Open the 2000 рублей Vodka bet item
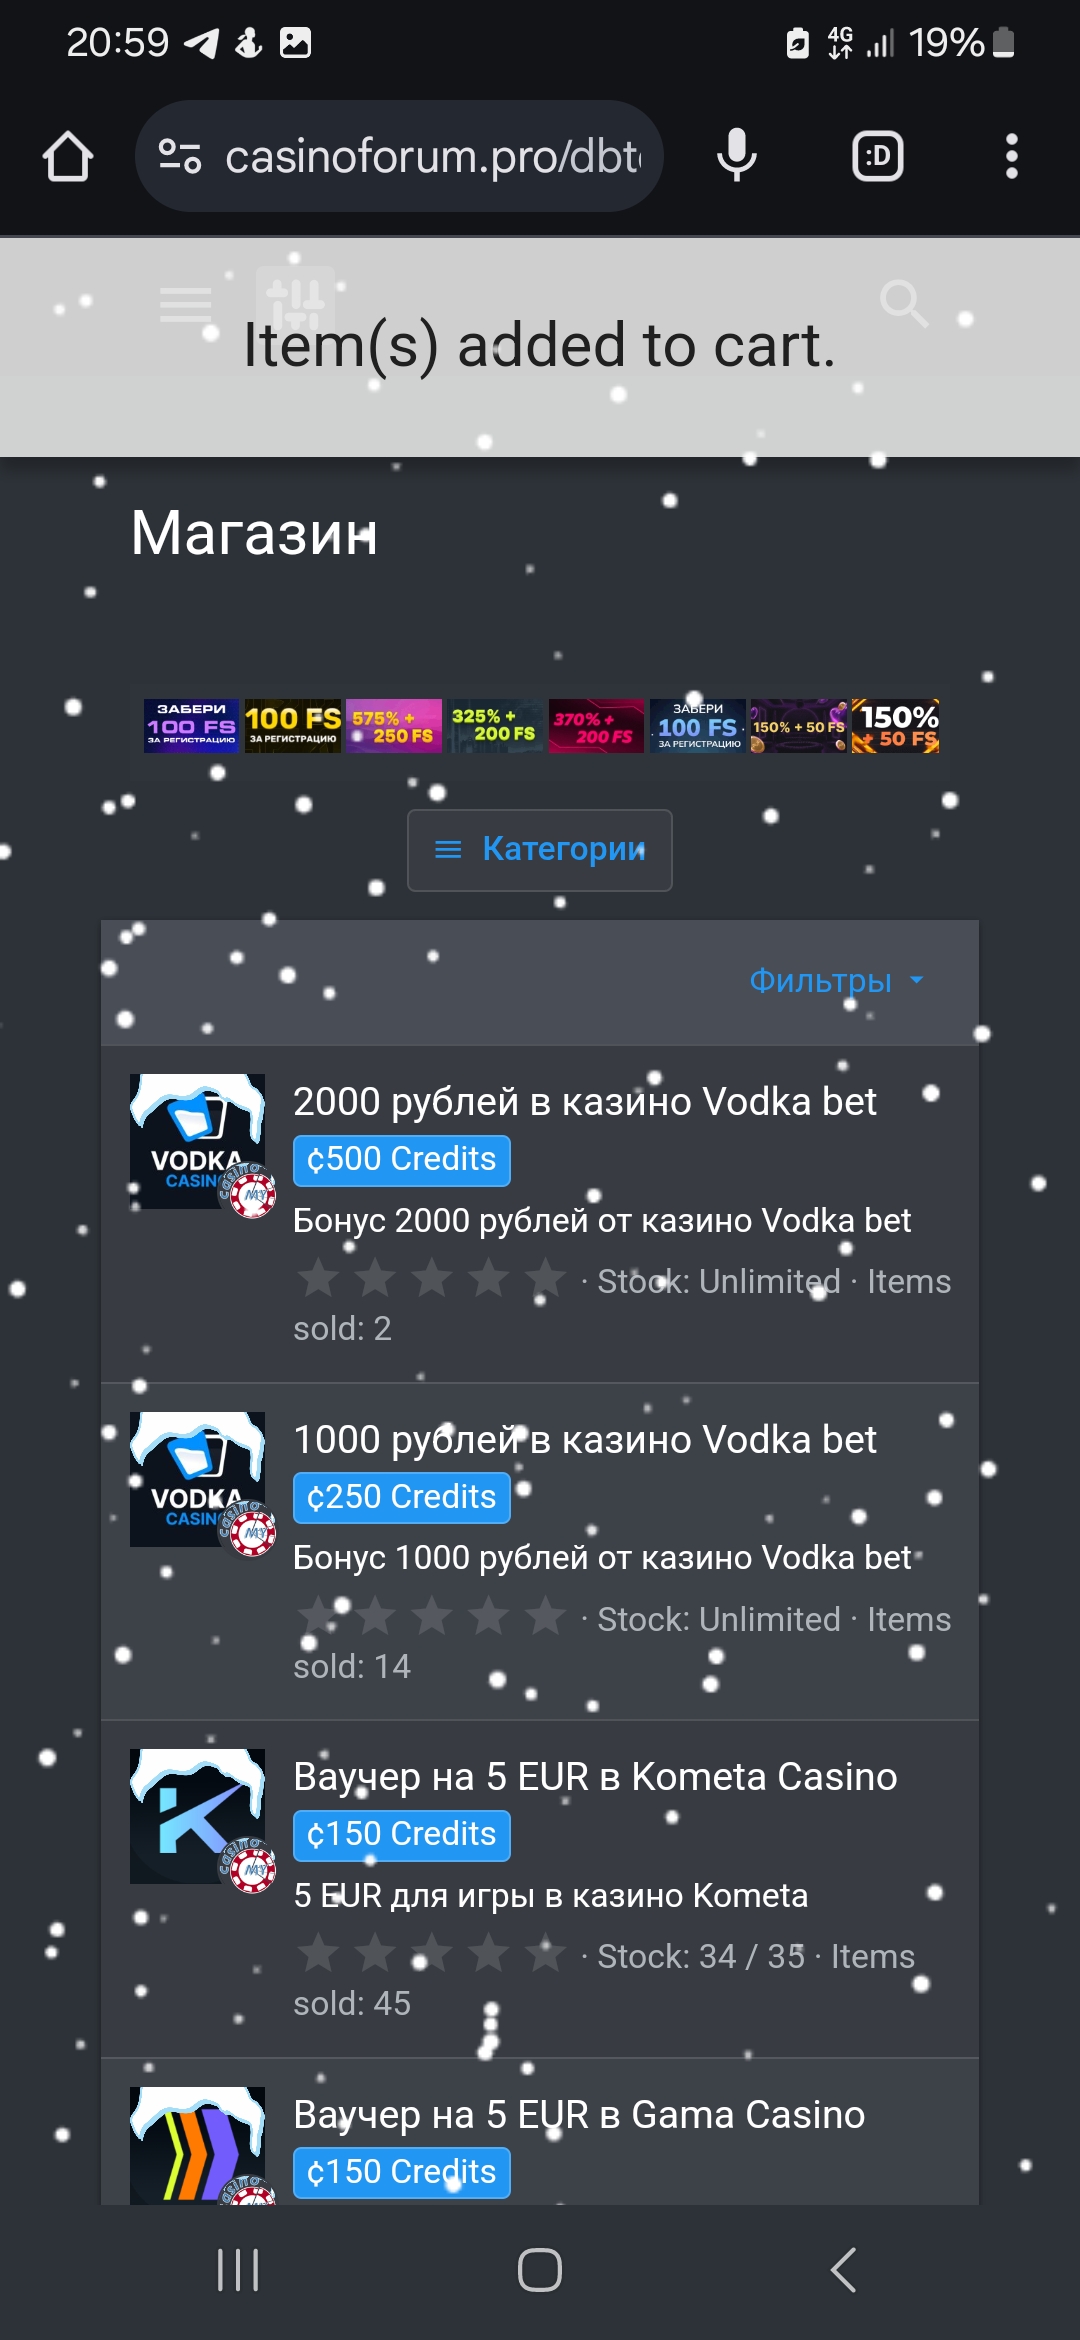Screen dimensions: 1080x2340 click(584, 1102)
